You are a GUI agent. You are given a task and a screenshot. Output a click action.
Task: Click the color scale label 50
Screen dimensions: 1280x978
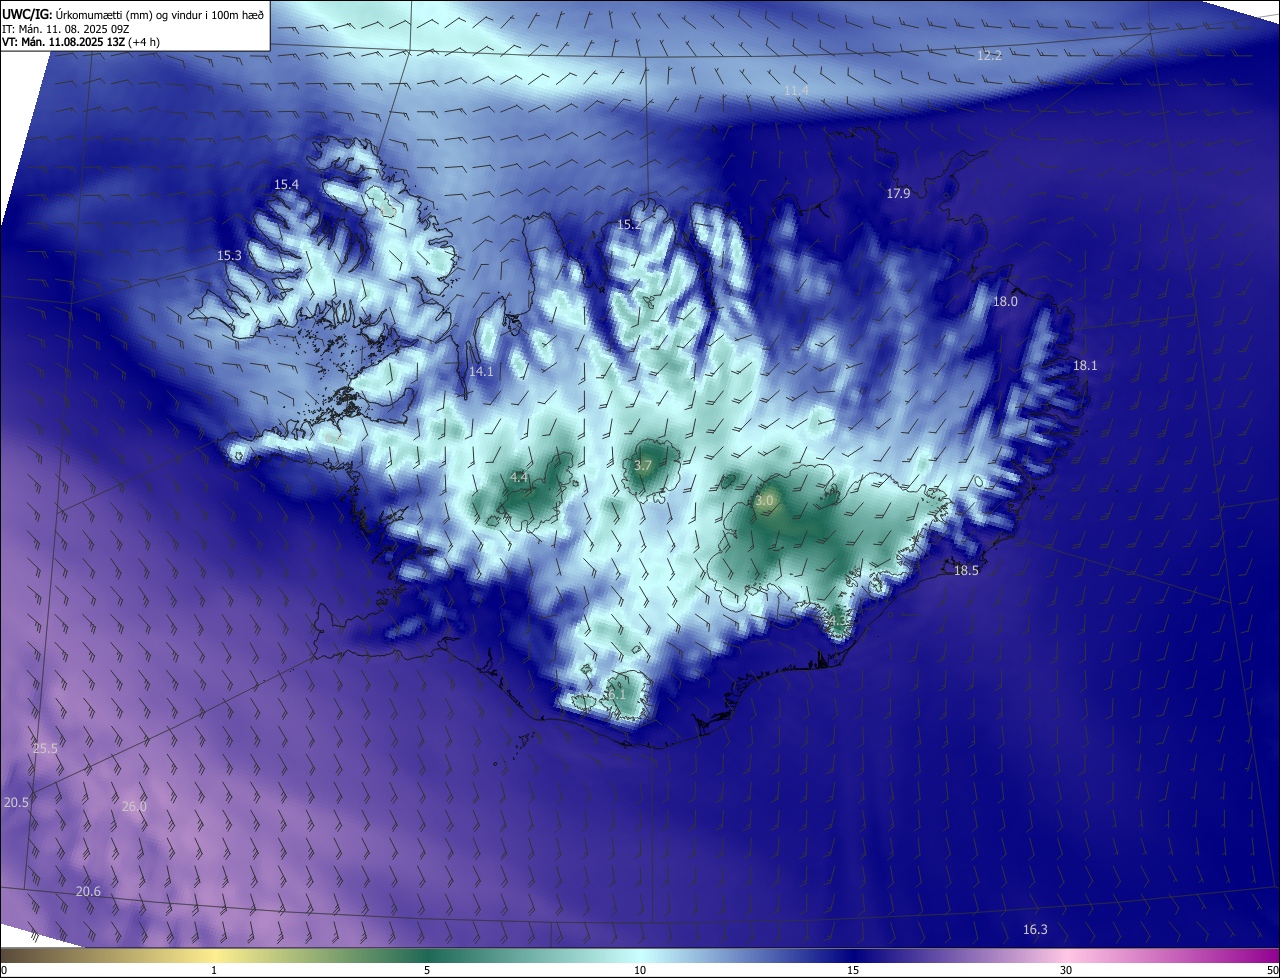click(1272, 970)
